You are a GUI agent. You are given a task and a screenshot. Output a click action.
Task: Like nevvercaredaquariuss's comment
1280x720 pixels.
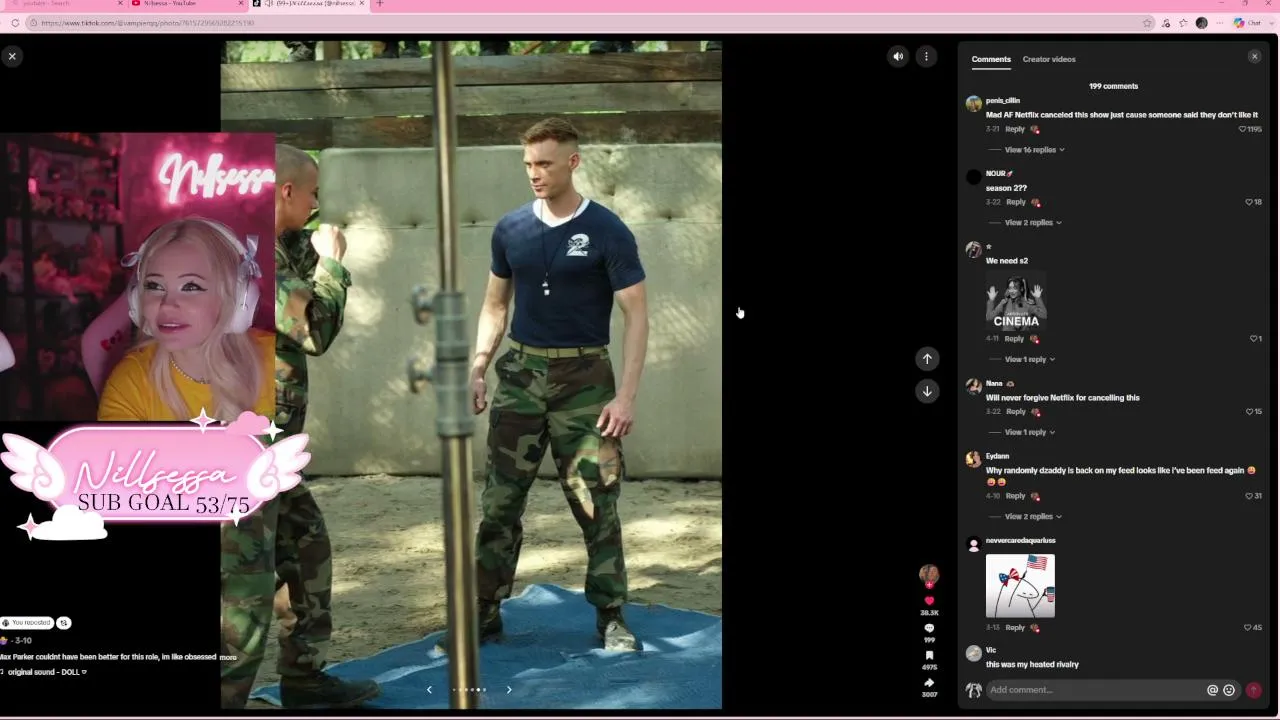tap(1248, 628)
